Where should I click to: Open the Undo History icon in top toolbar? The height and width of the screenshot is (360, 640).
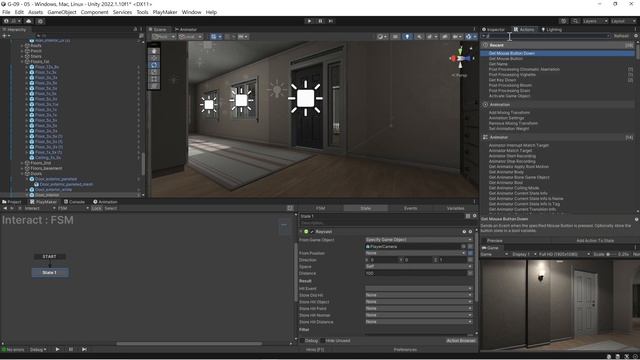(x=564, y=21)
